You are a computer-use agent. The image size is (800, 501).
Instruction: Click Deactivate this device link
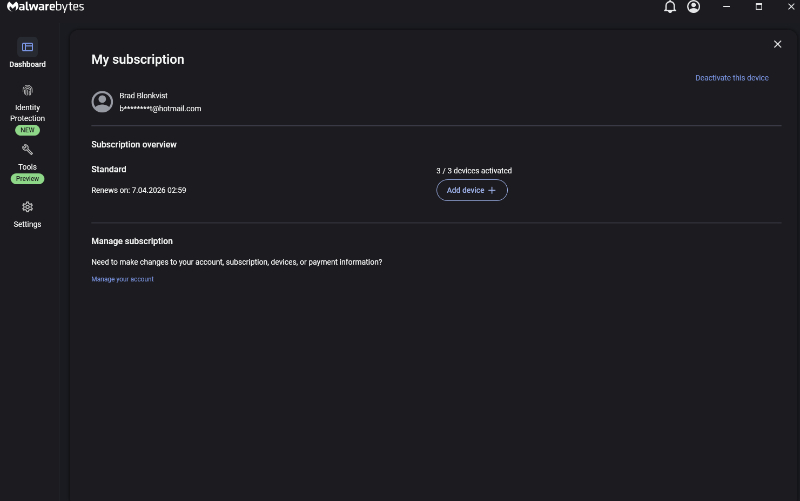pos(732,78)
